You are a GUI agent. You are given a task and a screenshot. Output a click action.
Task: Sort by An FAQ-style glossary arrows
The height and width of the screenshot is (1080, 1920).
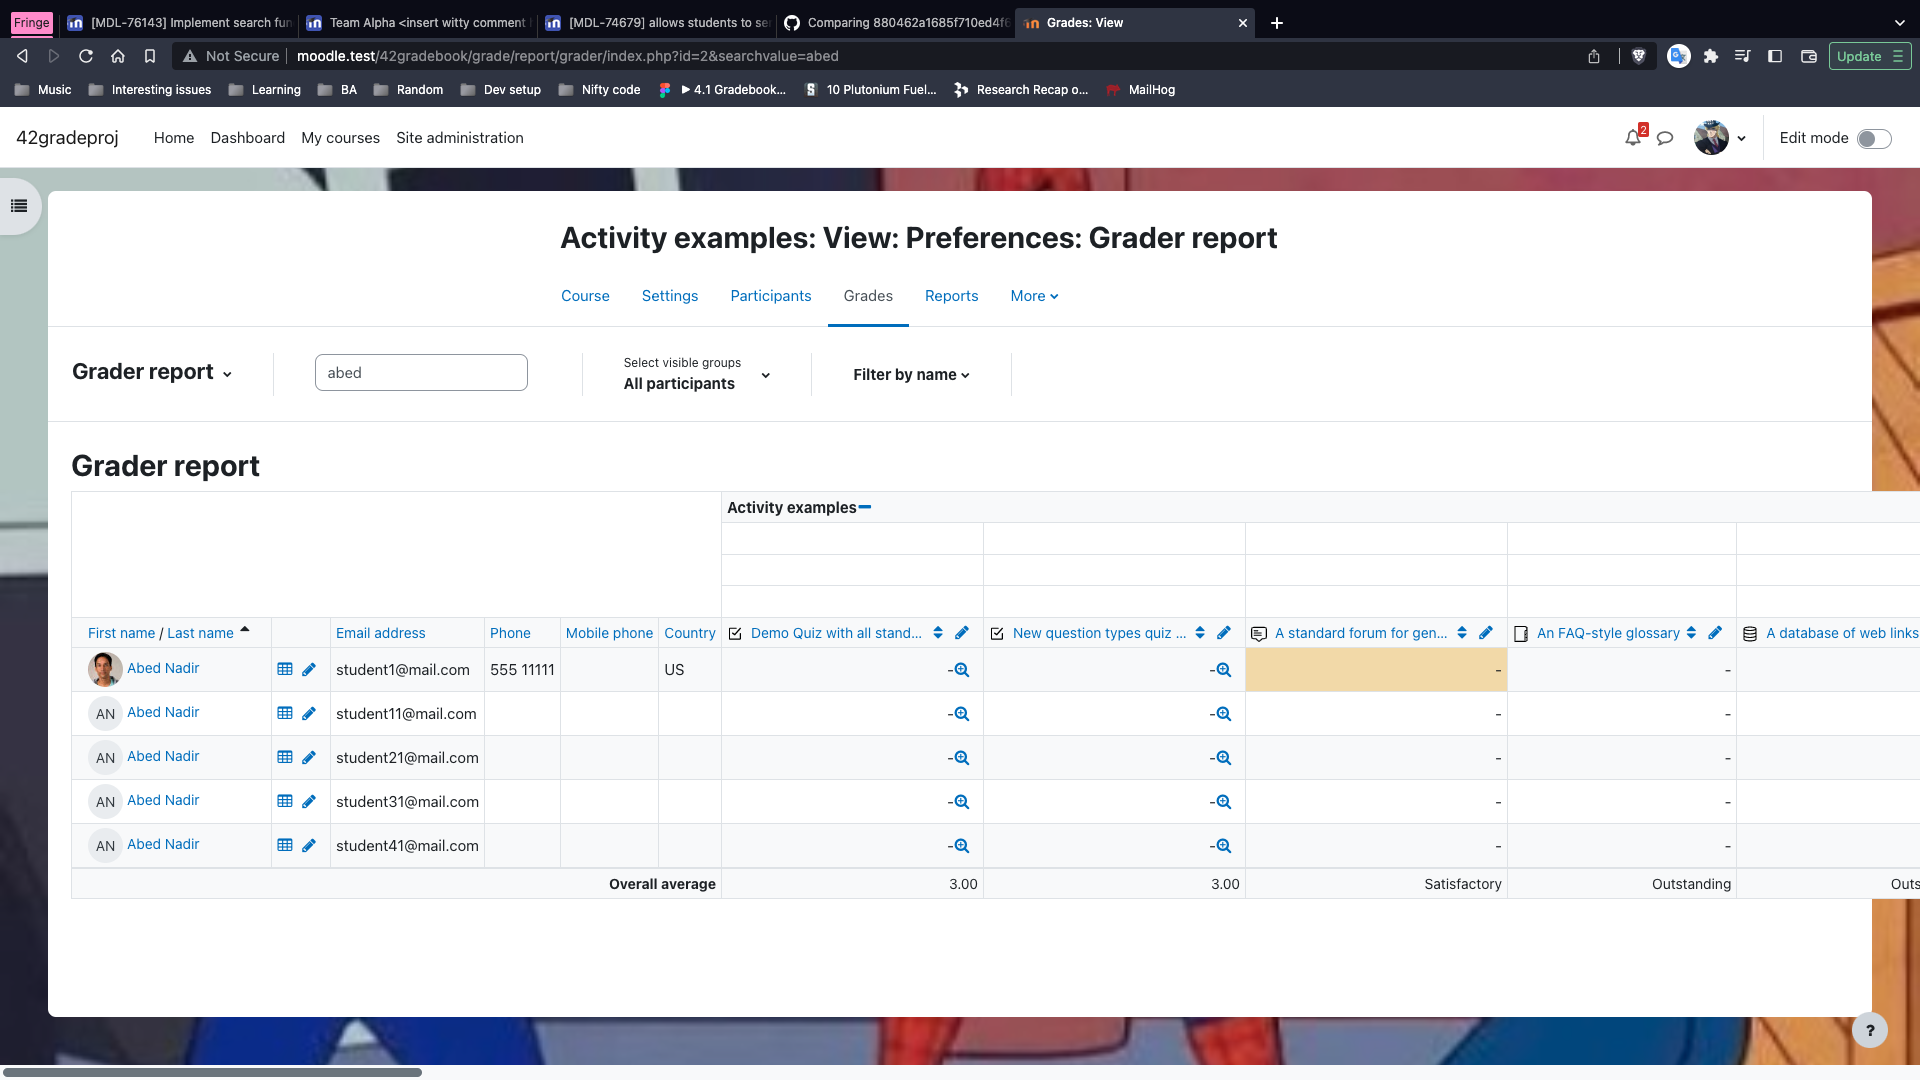pos(1691,633)
